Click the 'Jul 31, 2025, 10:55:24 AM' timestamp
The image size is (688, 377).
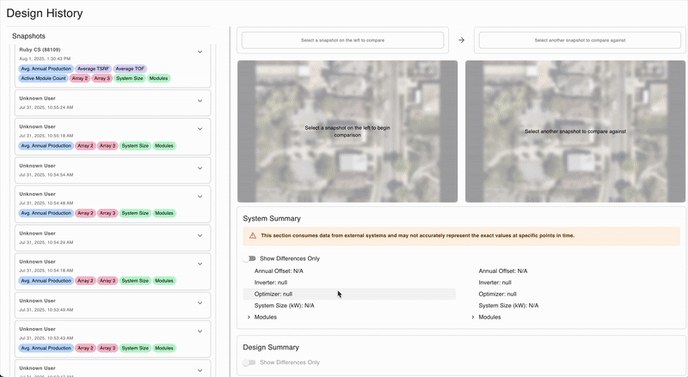point(46,108)
